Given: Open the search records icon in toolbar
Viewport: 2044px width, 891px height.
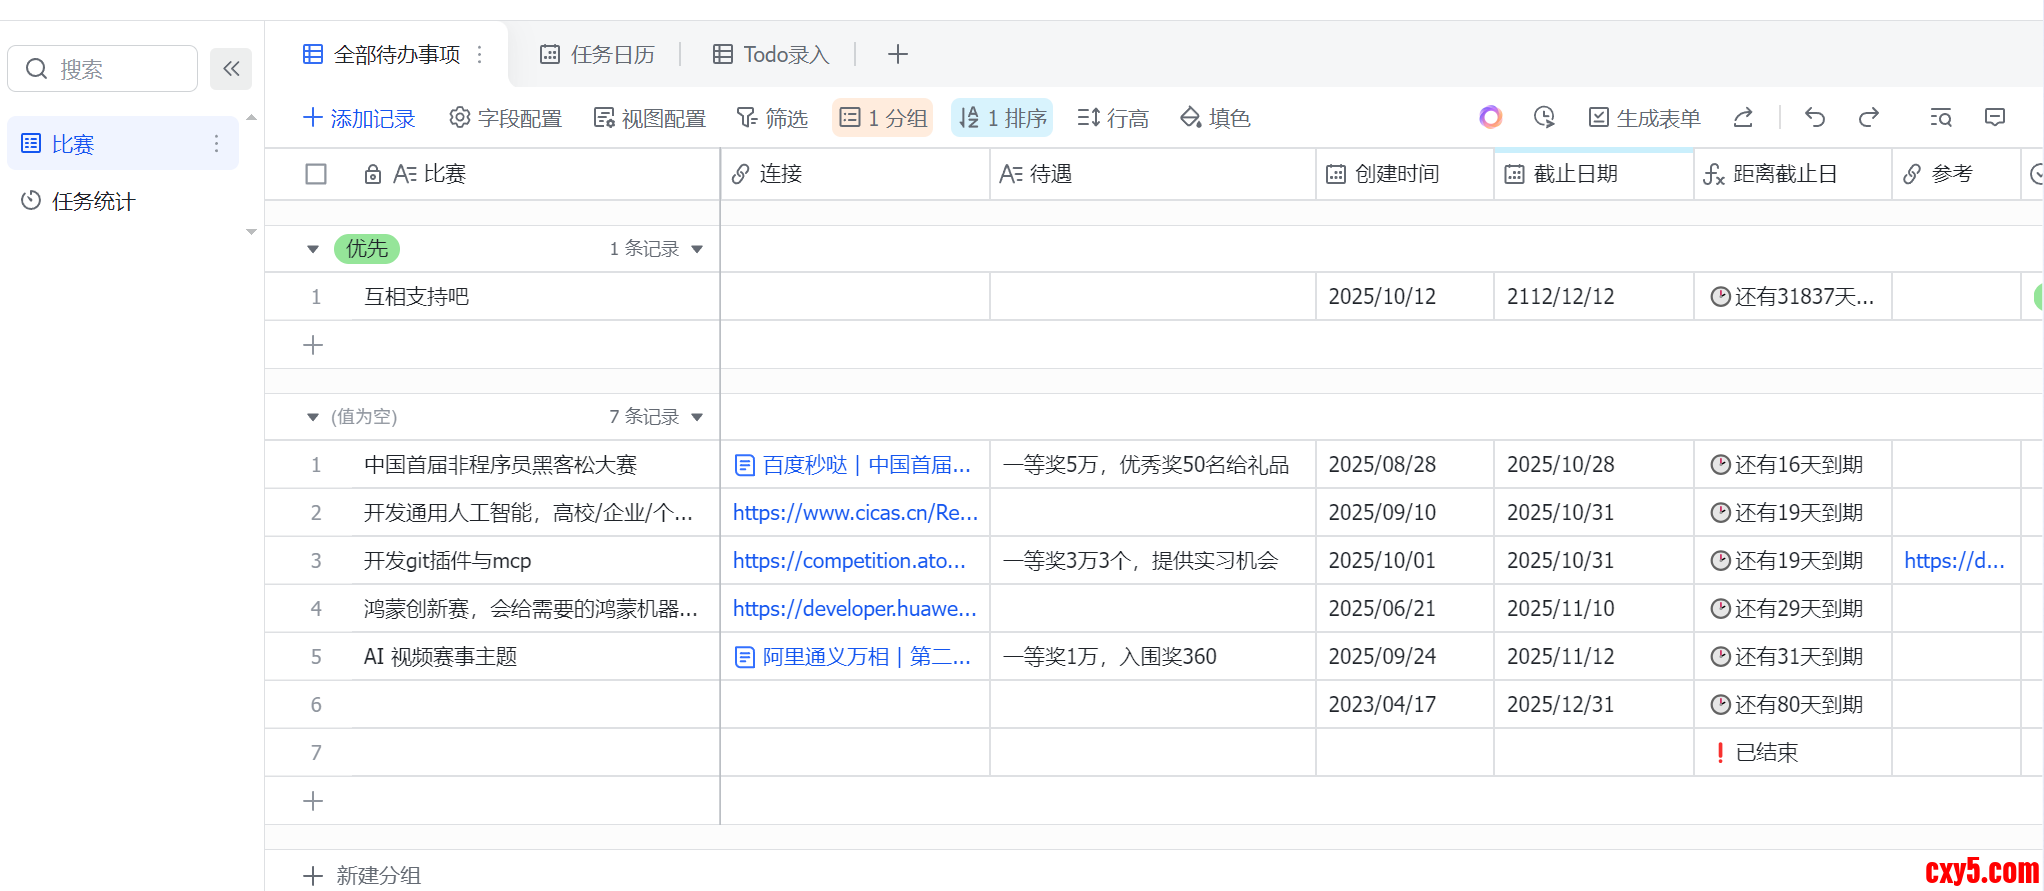Looking at the screenshot, I should [1940, 118].
